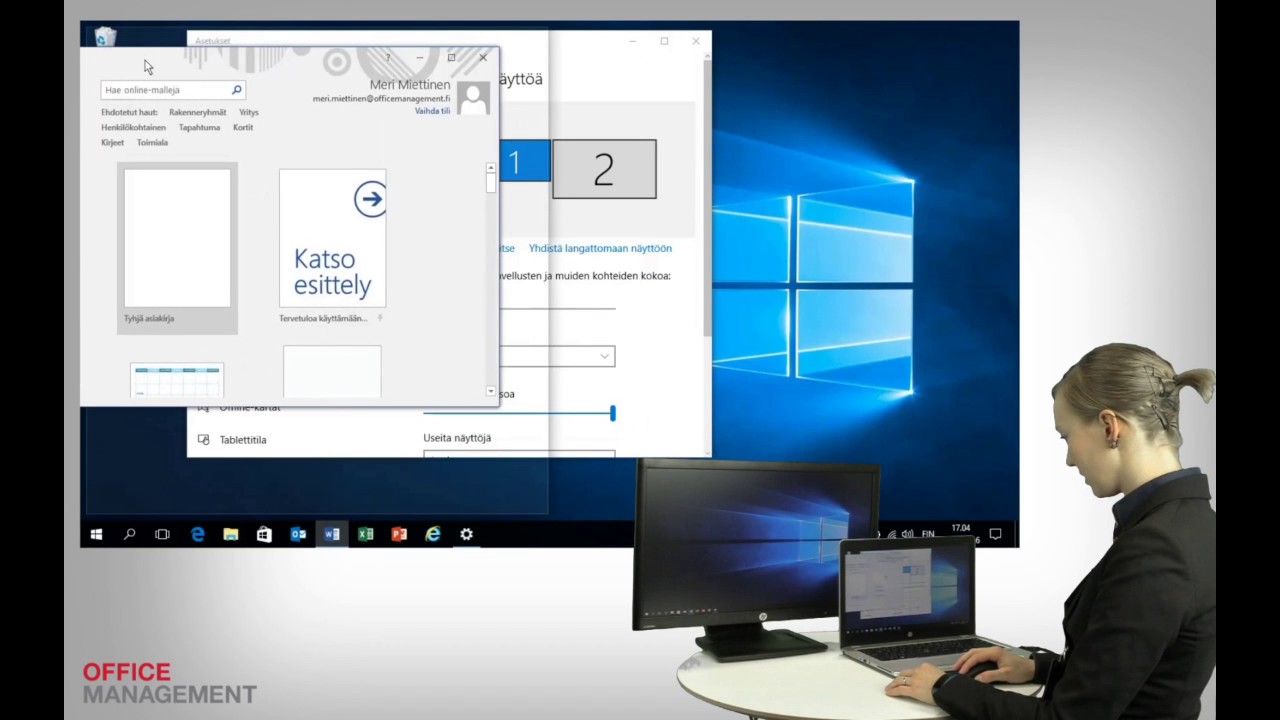1280x720 pixels.
Task: Search suggested term Kirjeet
Action: tap(112, 143)
